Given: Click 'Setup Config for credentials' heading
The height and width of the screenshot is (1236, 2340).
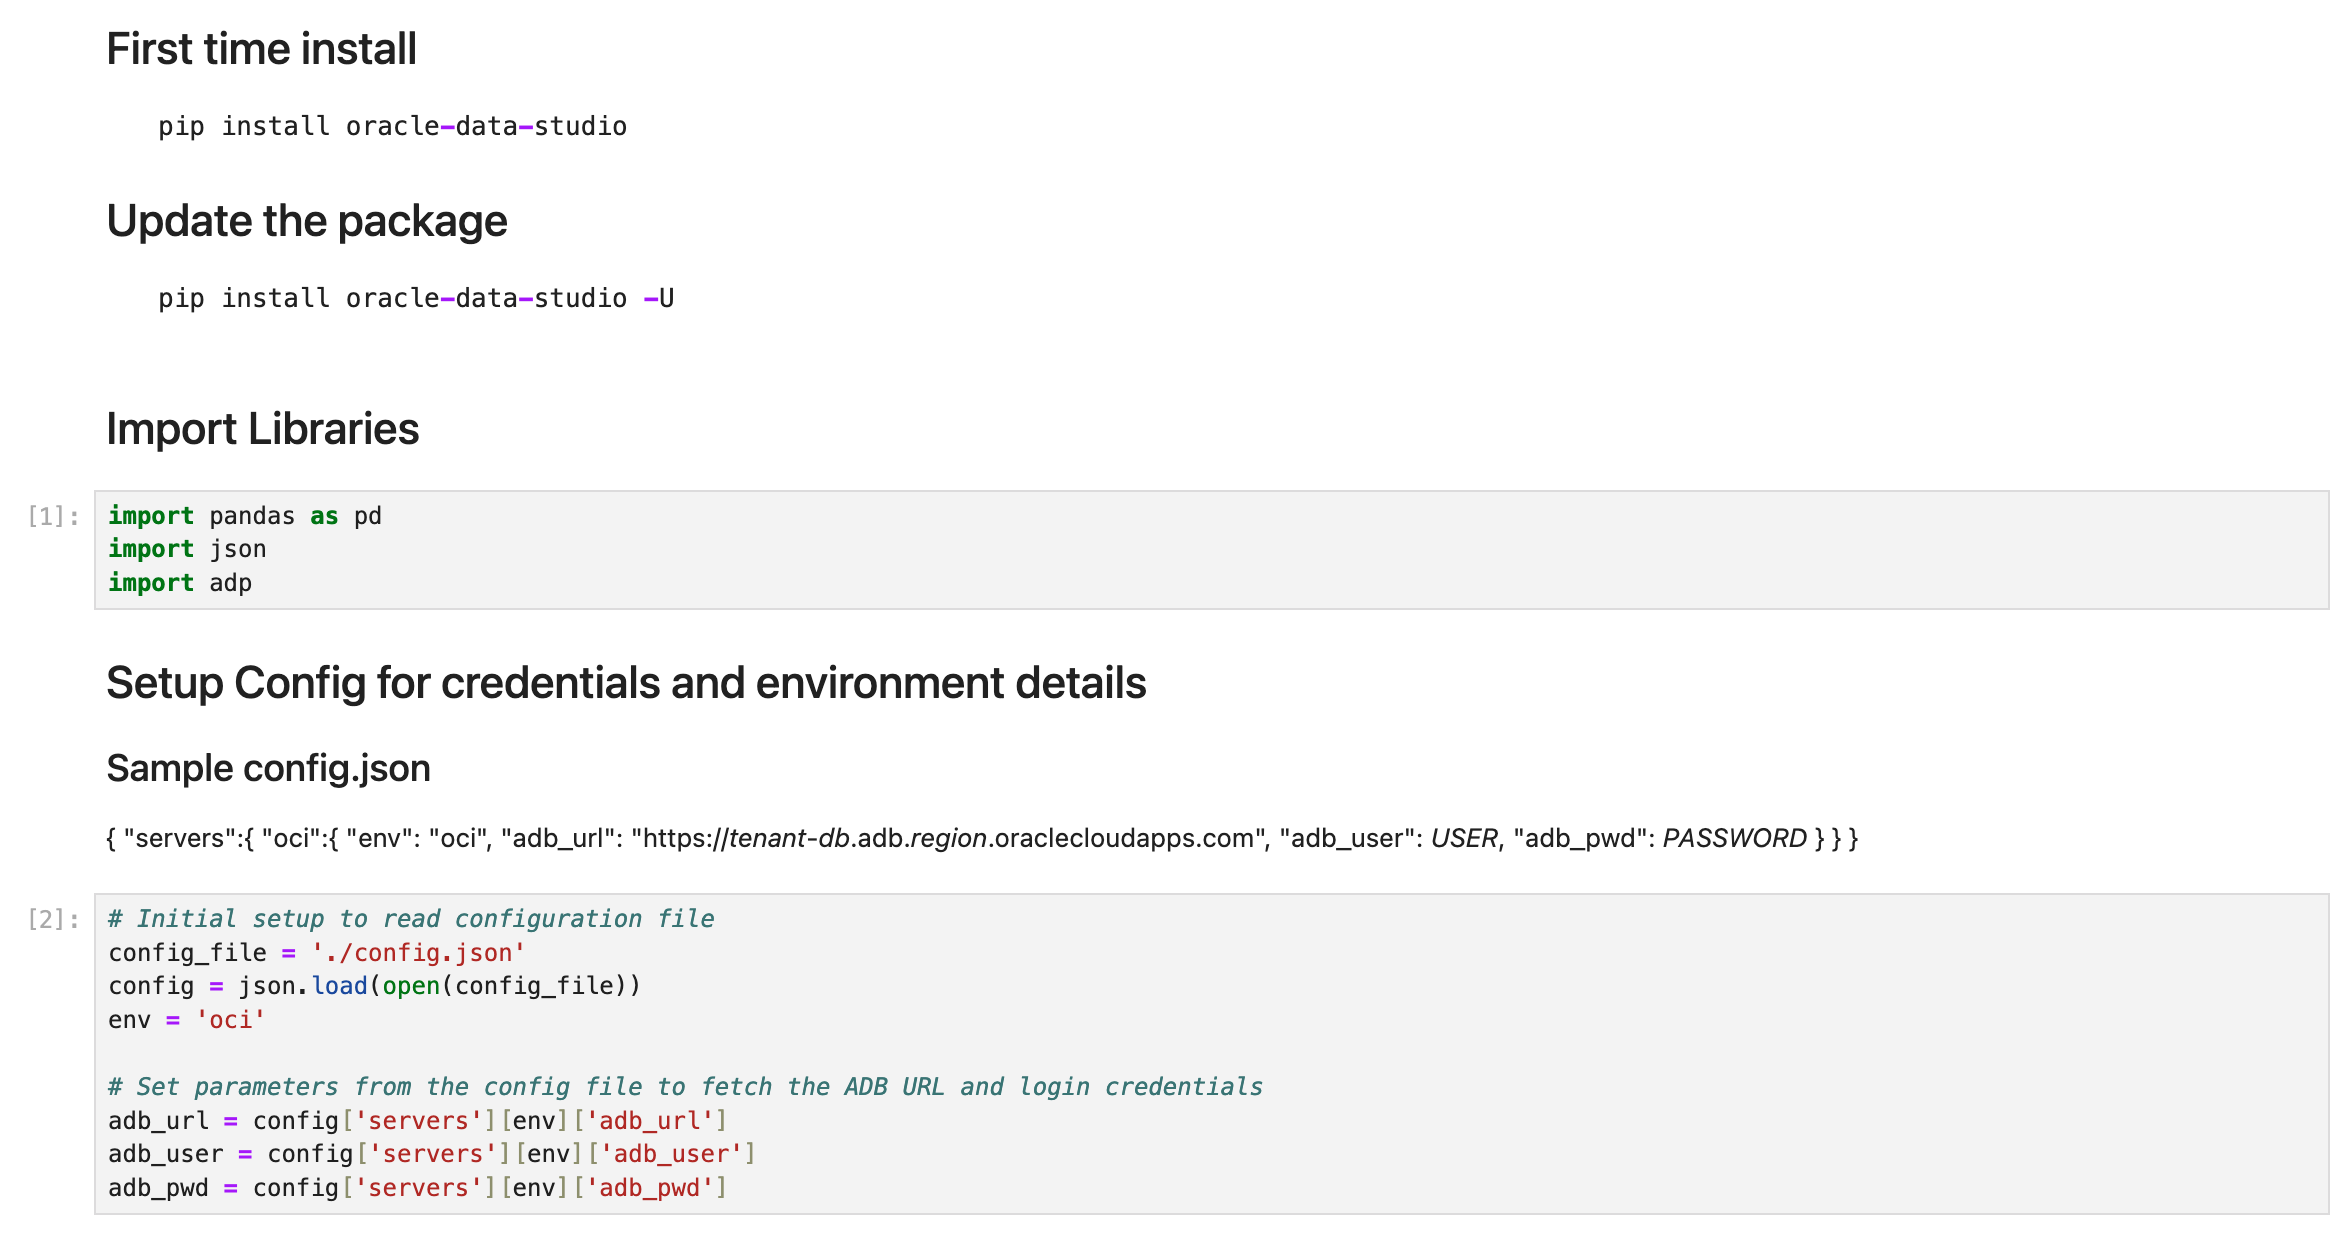Looking at the screenshot, I should 626,683.
